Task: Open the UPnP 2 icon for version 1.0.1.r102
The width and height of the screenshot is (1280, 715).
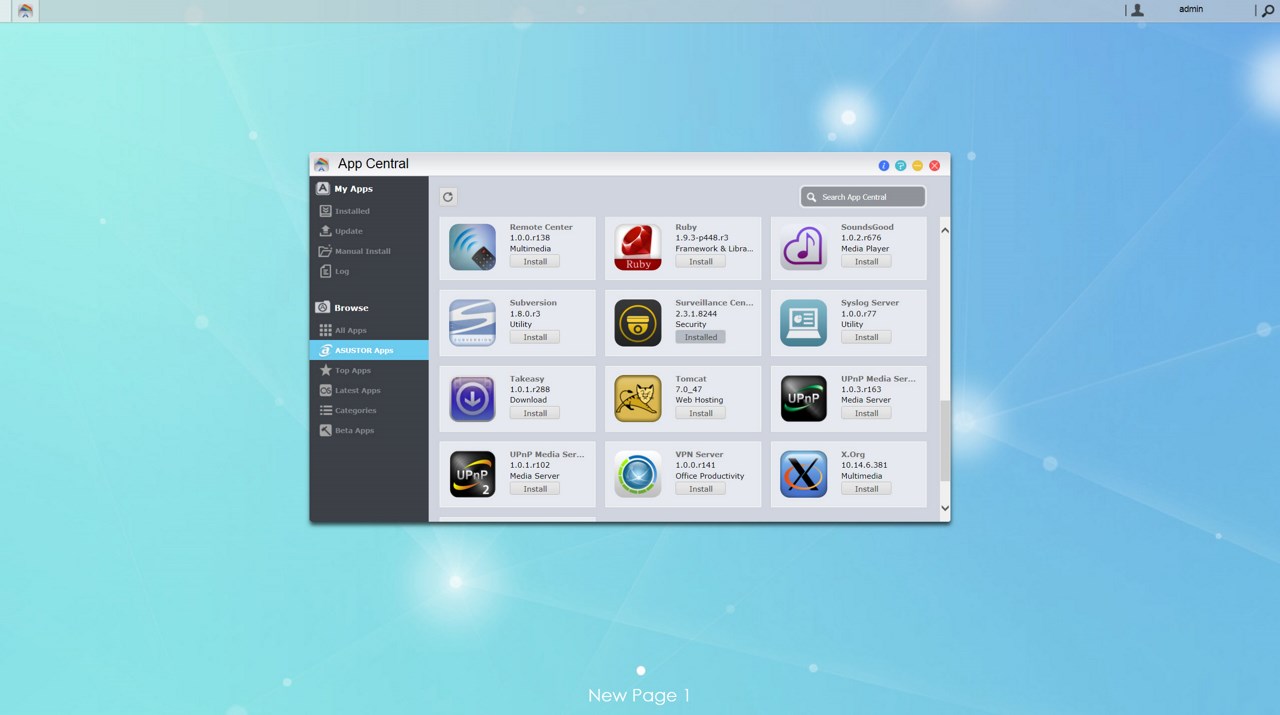Action: (x=472, y=474)
